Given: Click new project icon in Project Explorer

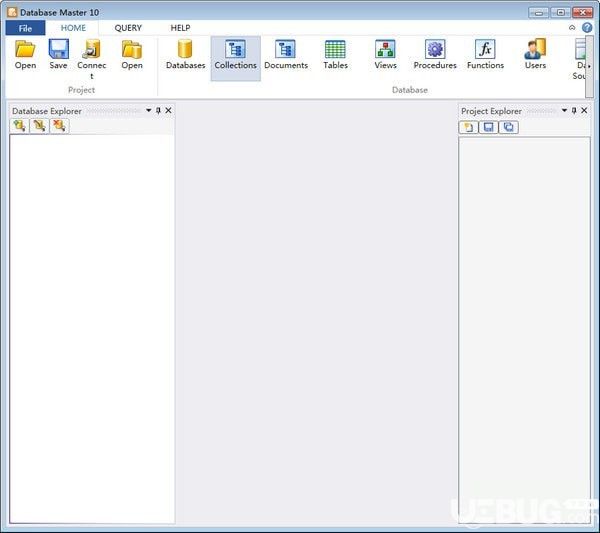Looking at the screenshot, I should (468, 127).
